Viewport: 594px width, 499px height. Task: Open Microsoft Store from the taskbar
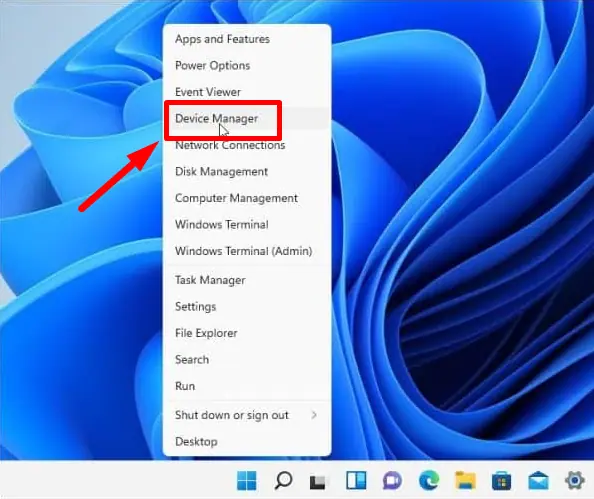(x=501, y=481)
